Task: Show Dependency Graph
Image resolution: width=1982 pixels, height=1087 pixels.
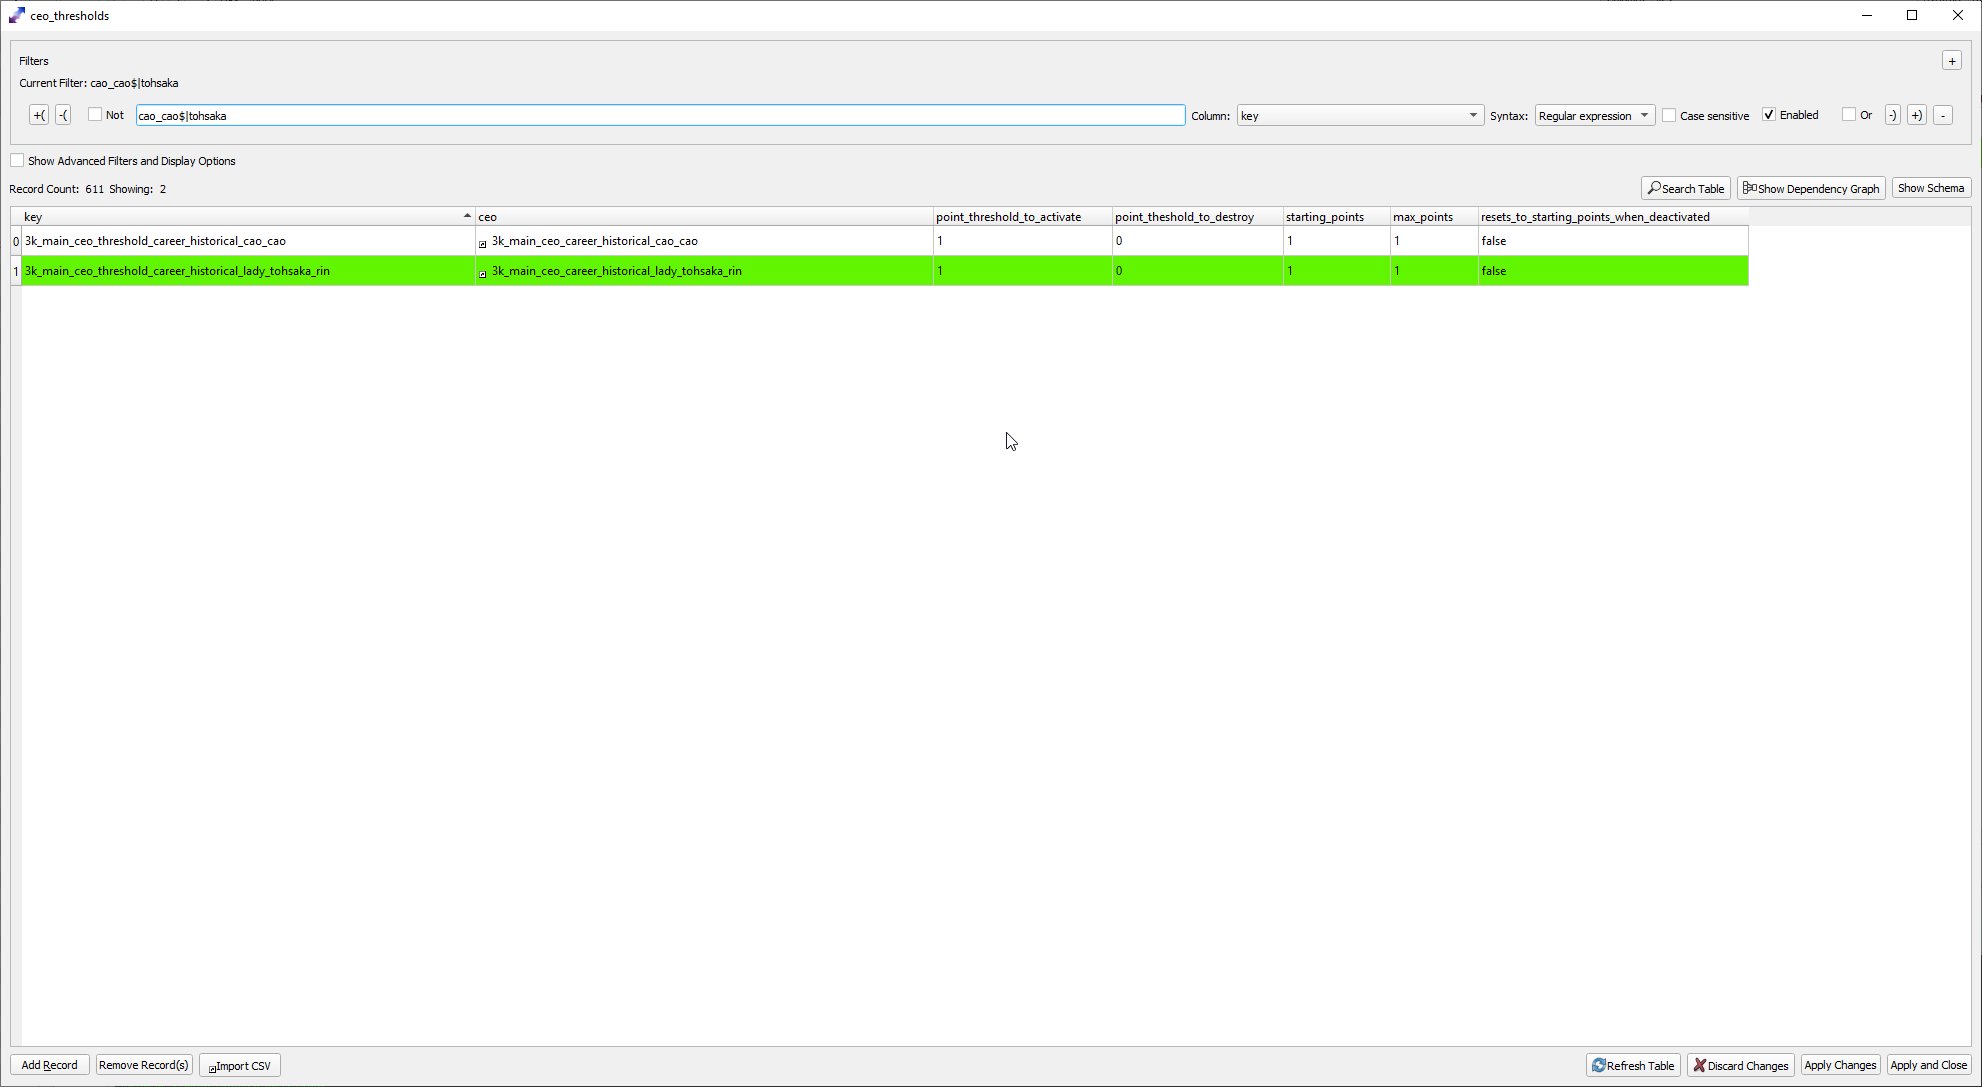Action: pos(1811,188)
